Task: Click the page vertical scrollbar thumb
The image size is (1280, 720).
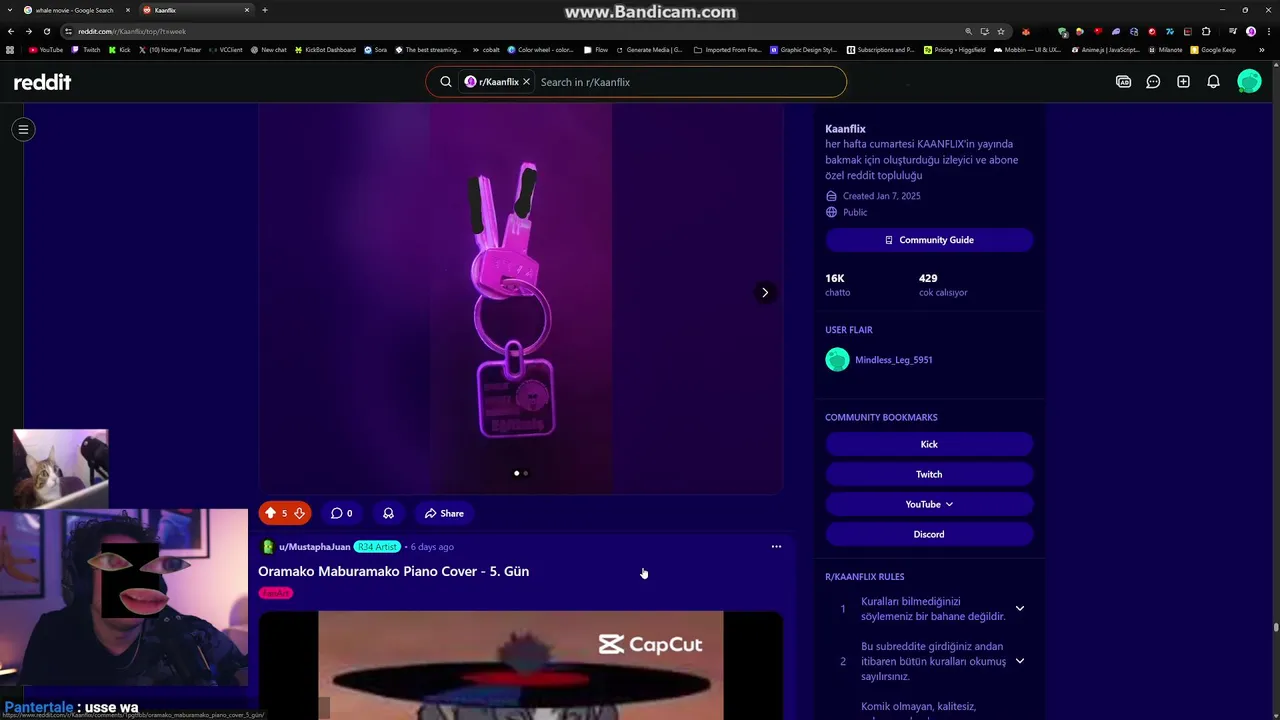Action: 1275,627
